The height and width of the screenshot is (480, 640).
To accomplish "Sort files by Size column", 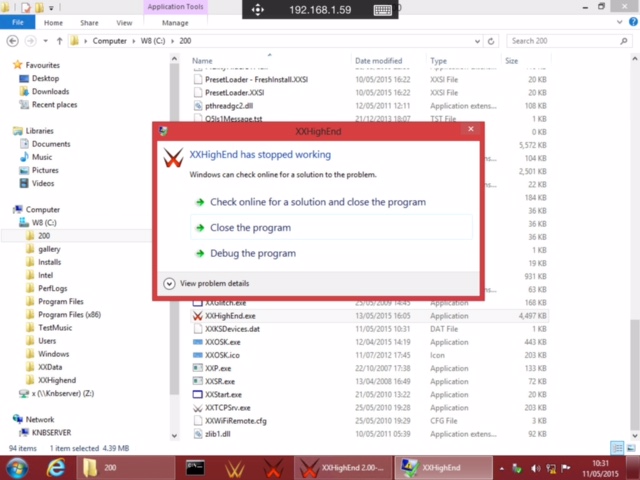I will pyautogui.click(x=511, y=61).
